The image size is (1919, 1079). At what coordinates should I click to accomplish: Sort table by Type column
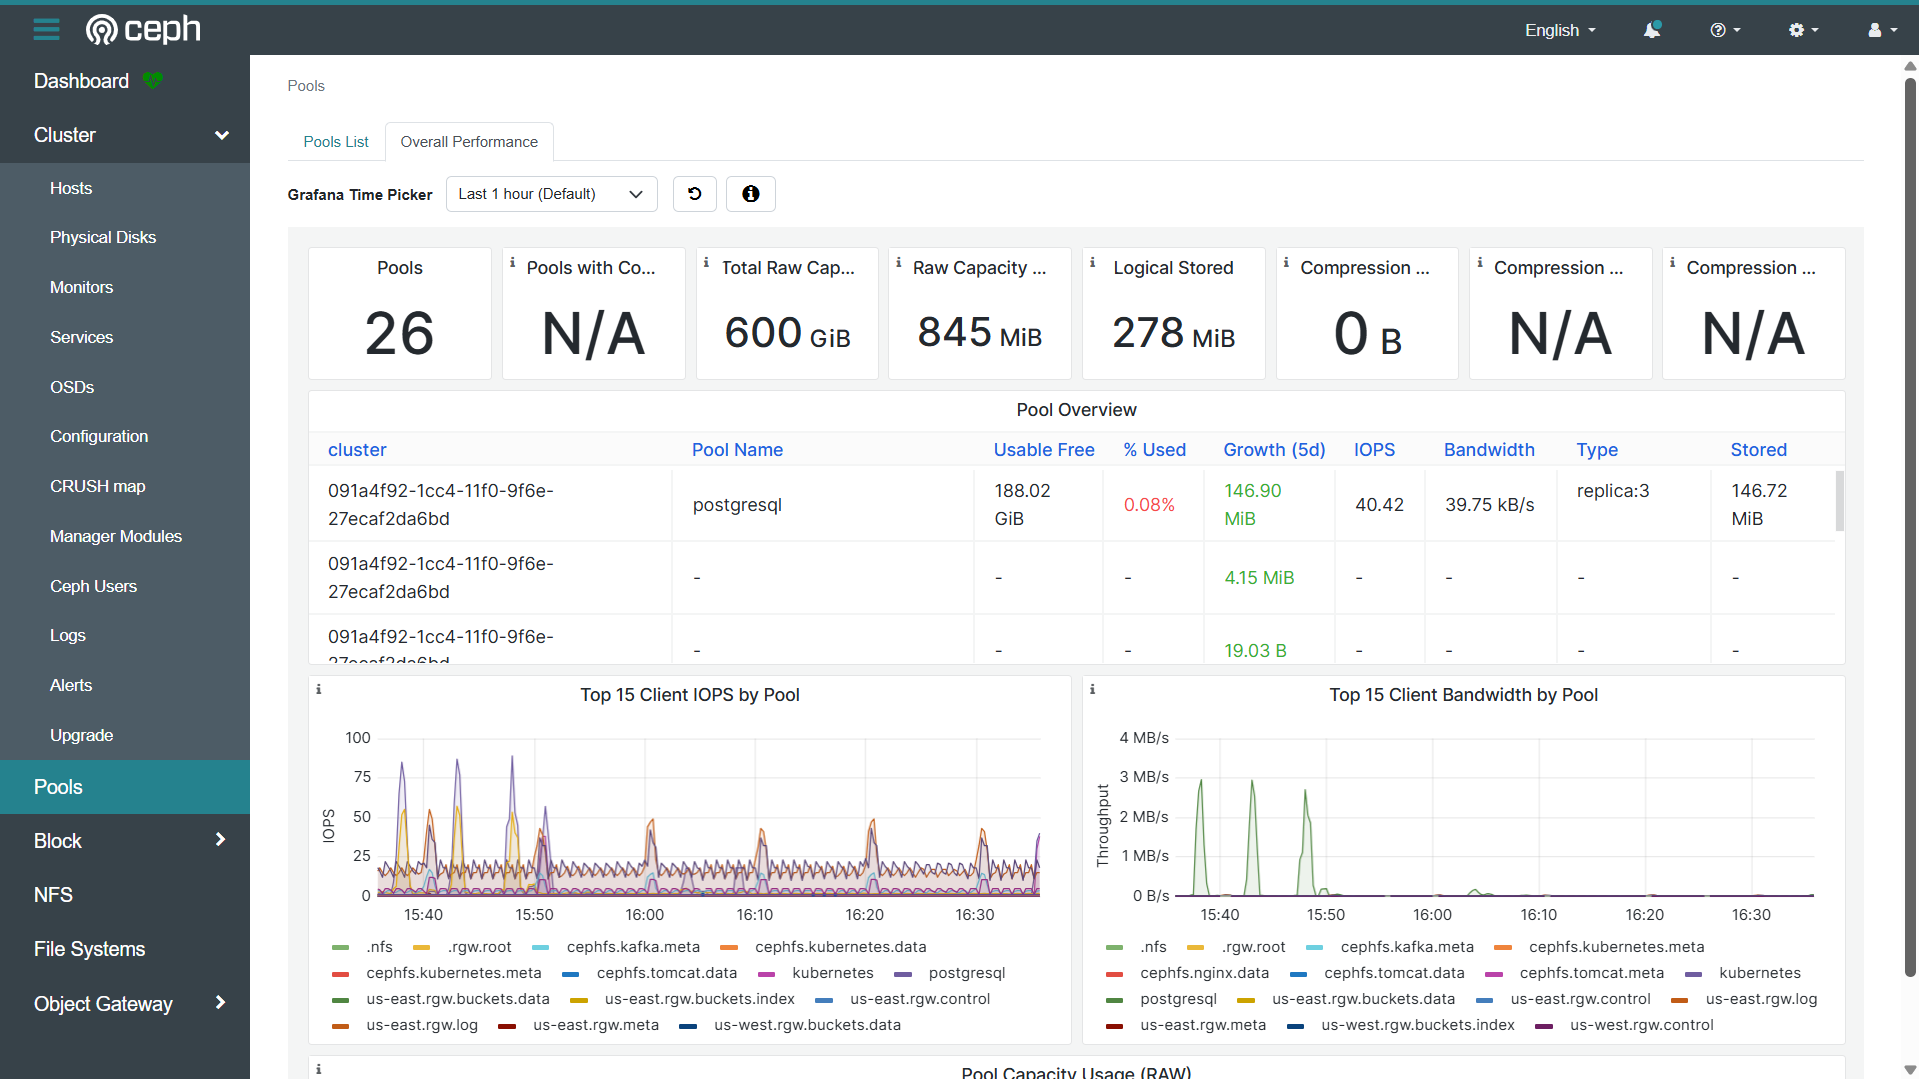(1597, 450)
